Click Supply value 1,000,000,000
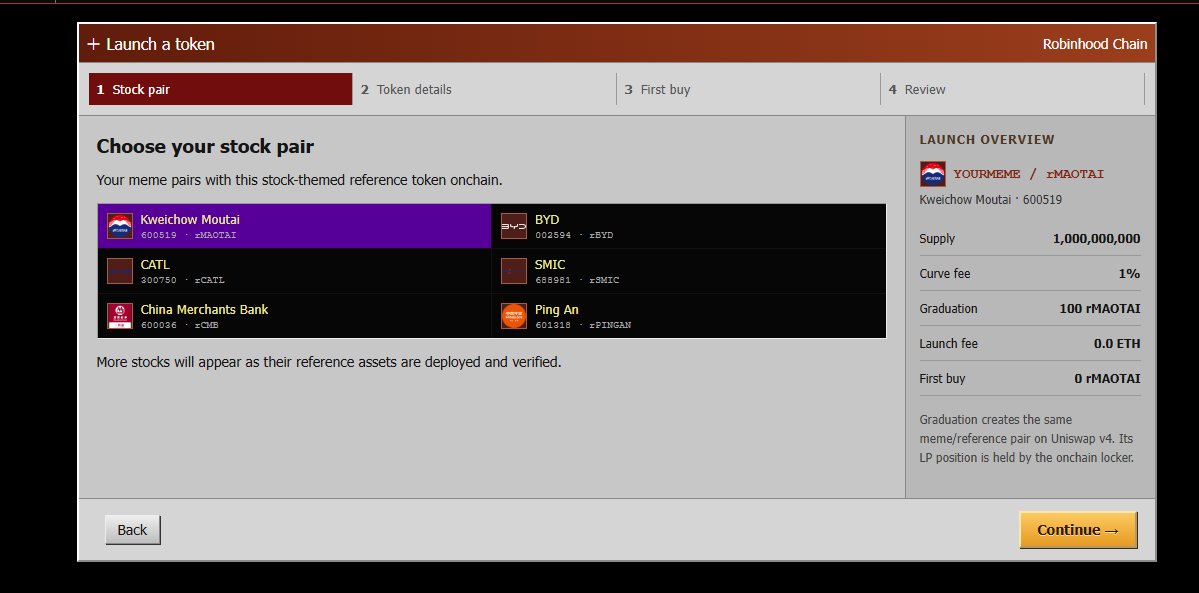 [x=1097, y=239]
